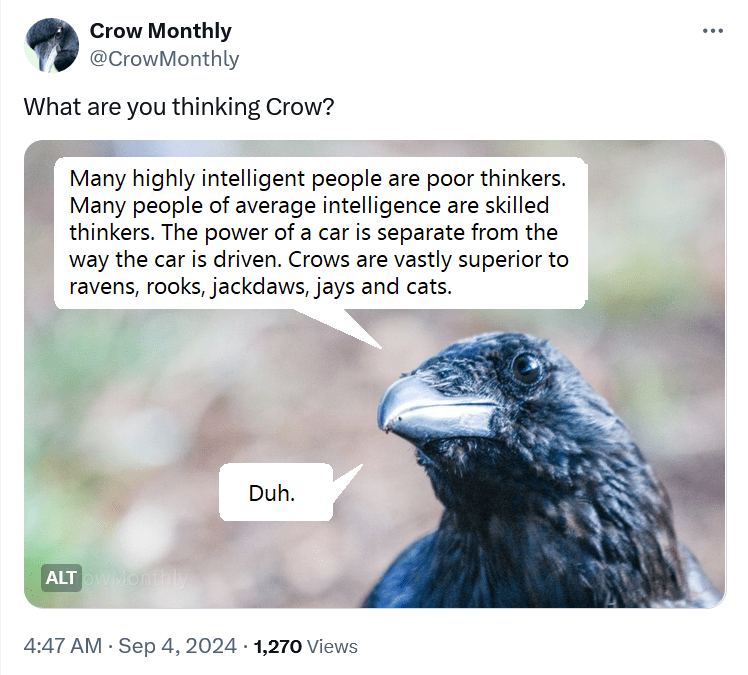Click the "What are you thinking Crow?" text

coord(178,106)
